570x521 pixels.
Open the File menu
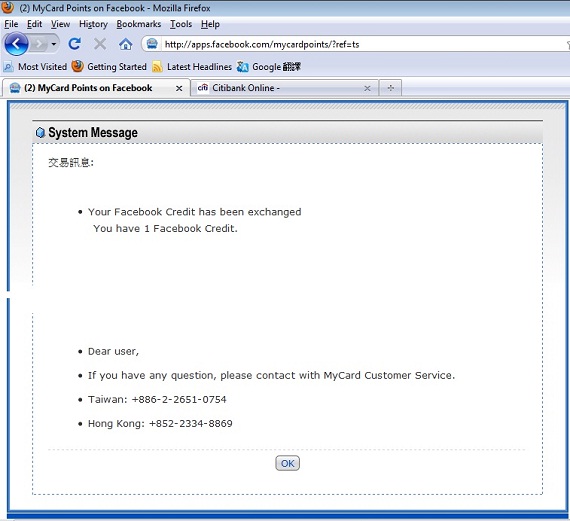pos(11,24)
